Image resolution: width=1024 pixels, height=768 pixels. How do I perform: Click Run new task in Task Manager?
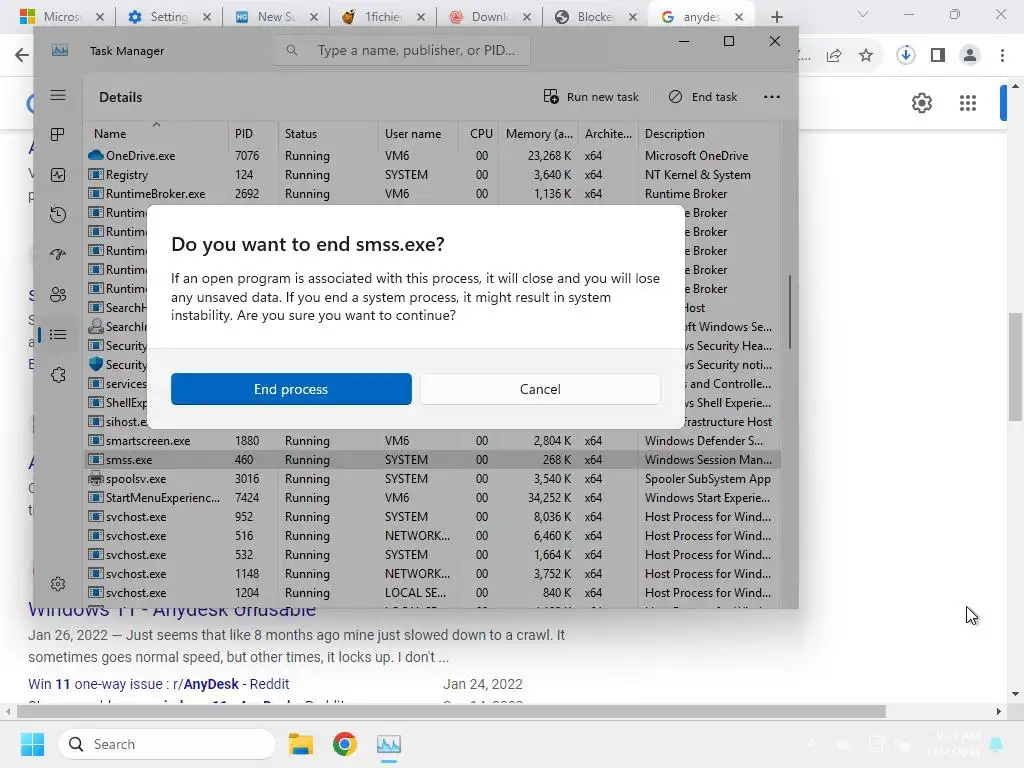[x=591, y=97]
